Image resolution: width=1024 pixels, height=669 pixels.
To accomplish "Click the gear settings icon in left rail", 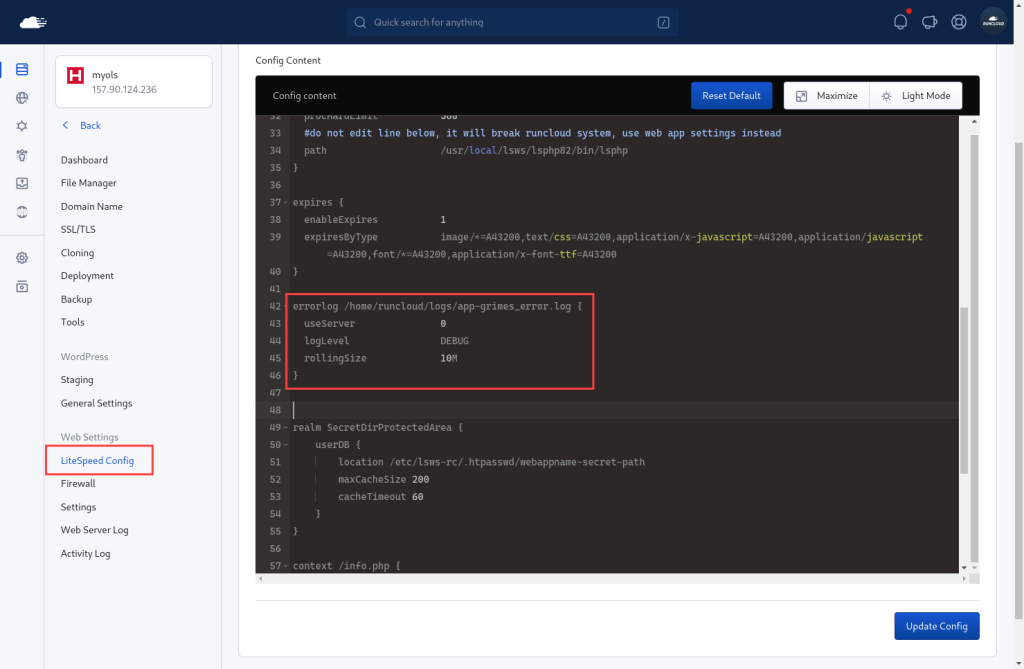I will coord(22,257).
